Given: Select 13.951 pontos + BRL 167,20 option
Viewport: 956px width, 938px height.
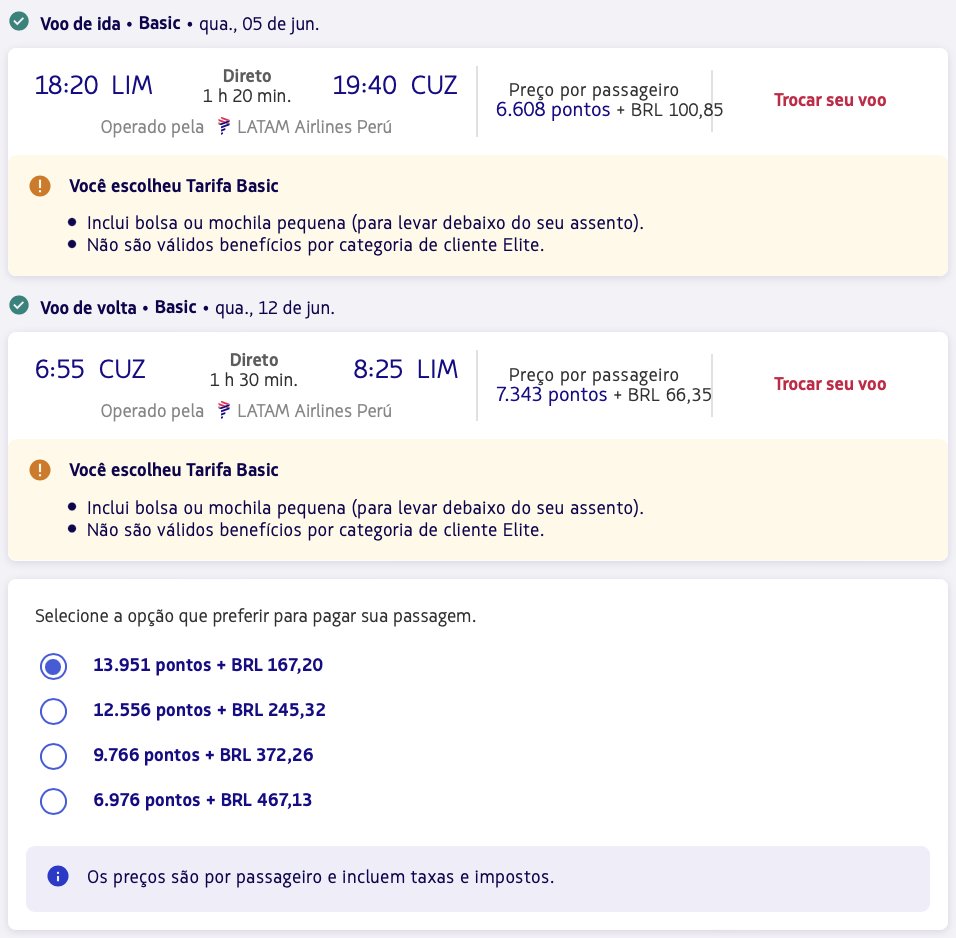Looking at the screenshot, I should pyautogui.click(x=53, y=666).
